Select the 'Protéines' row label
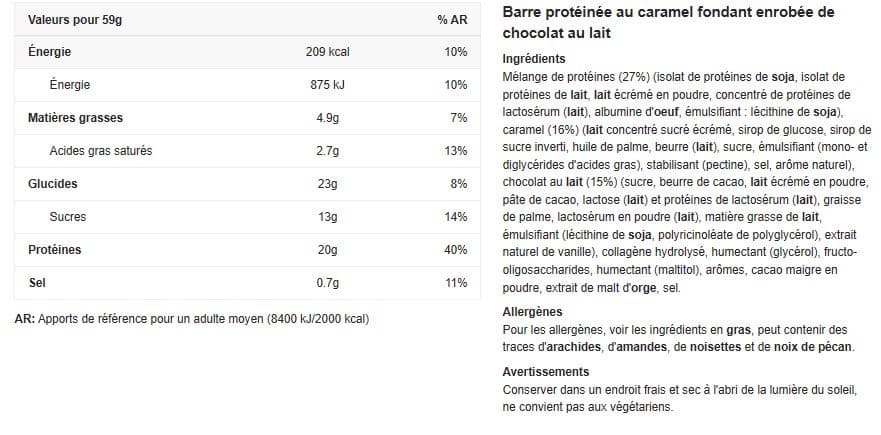 (55, 250)
